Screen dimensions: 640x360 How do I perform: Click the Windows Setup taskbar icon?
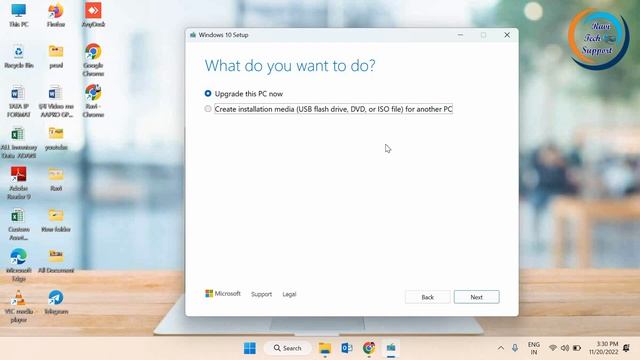391,348
